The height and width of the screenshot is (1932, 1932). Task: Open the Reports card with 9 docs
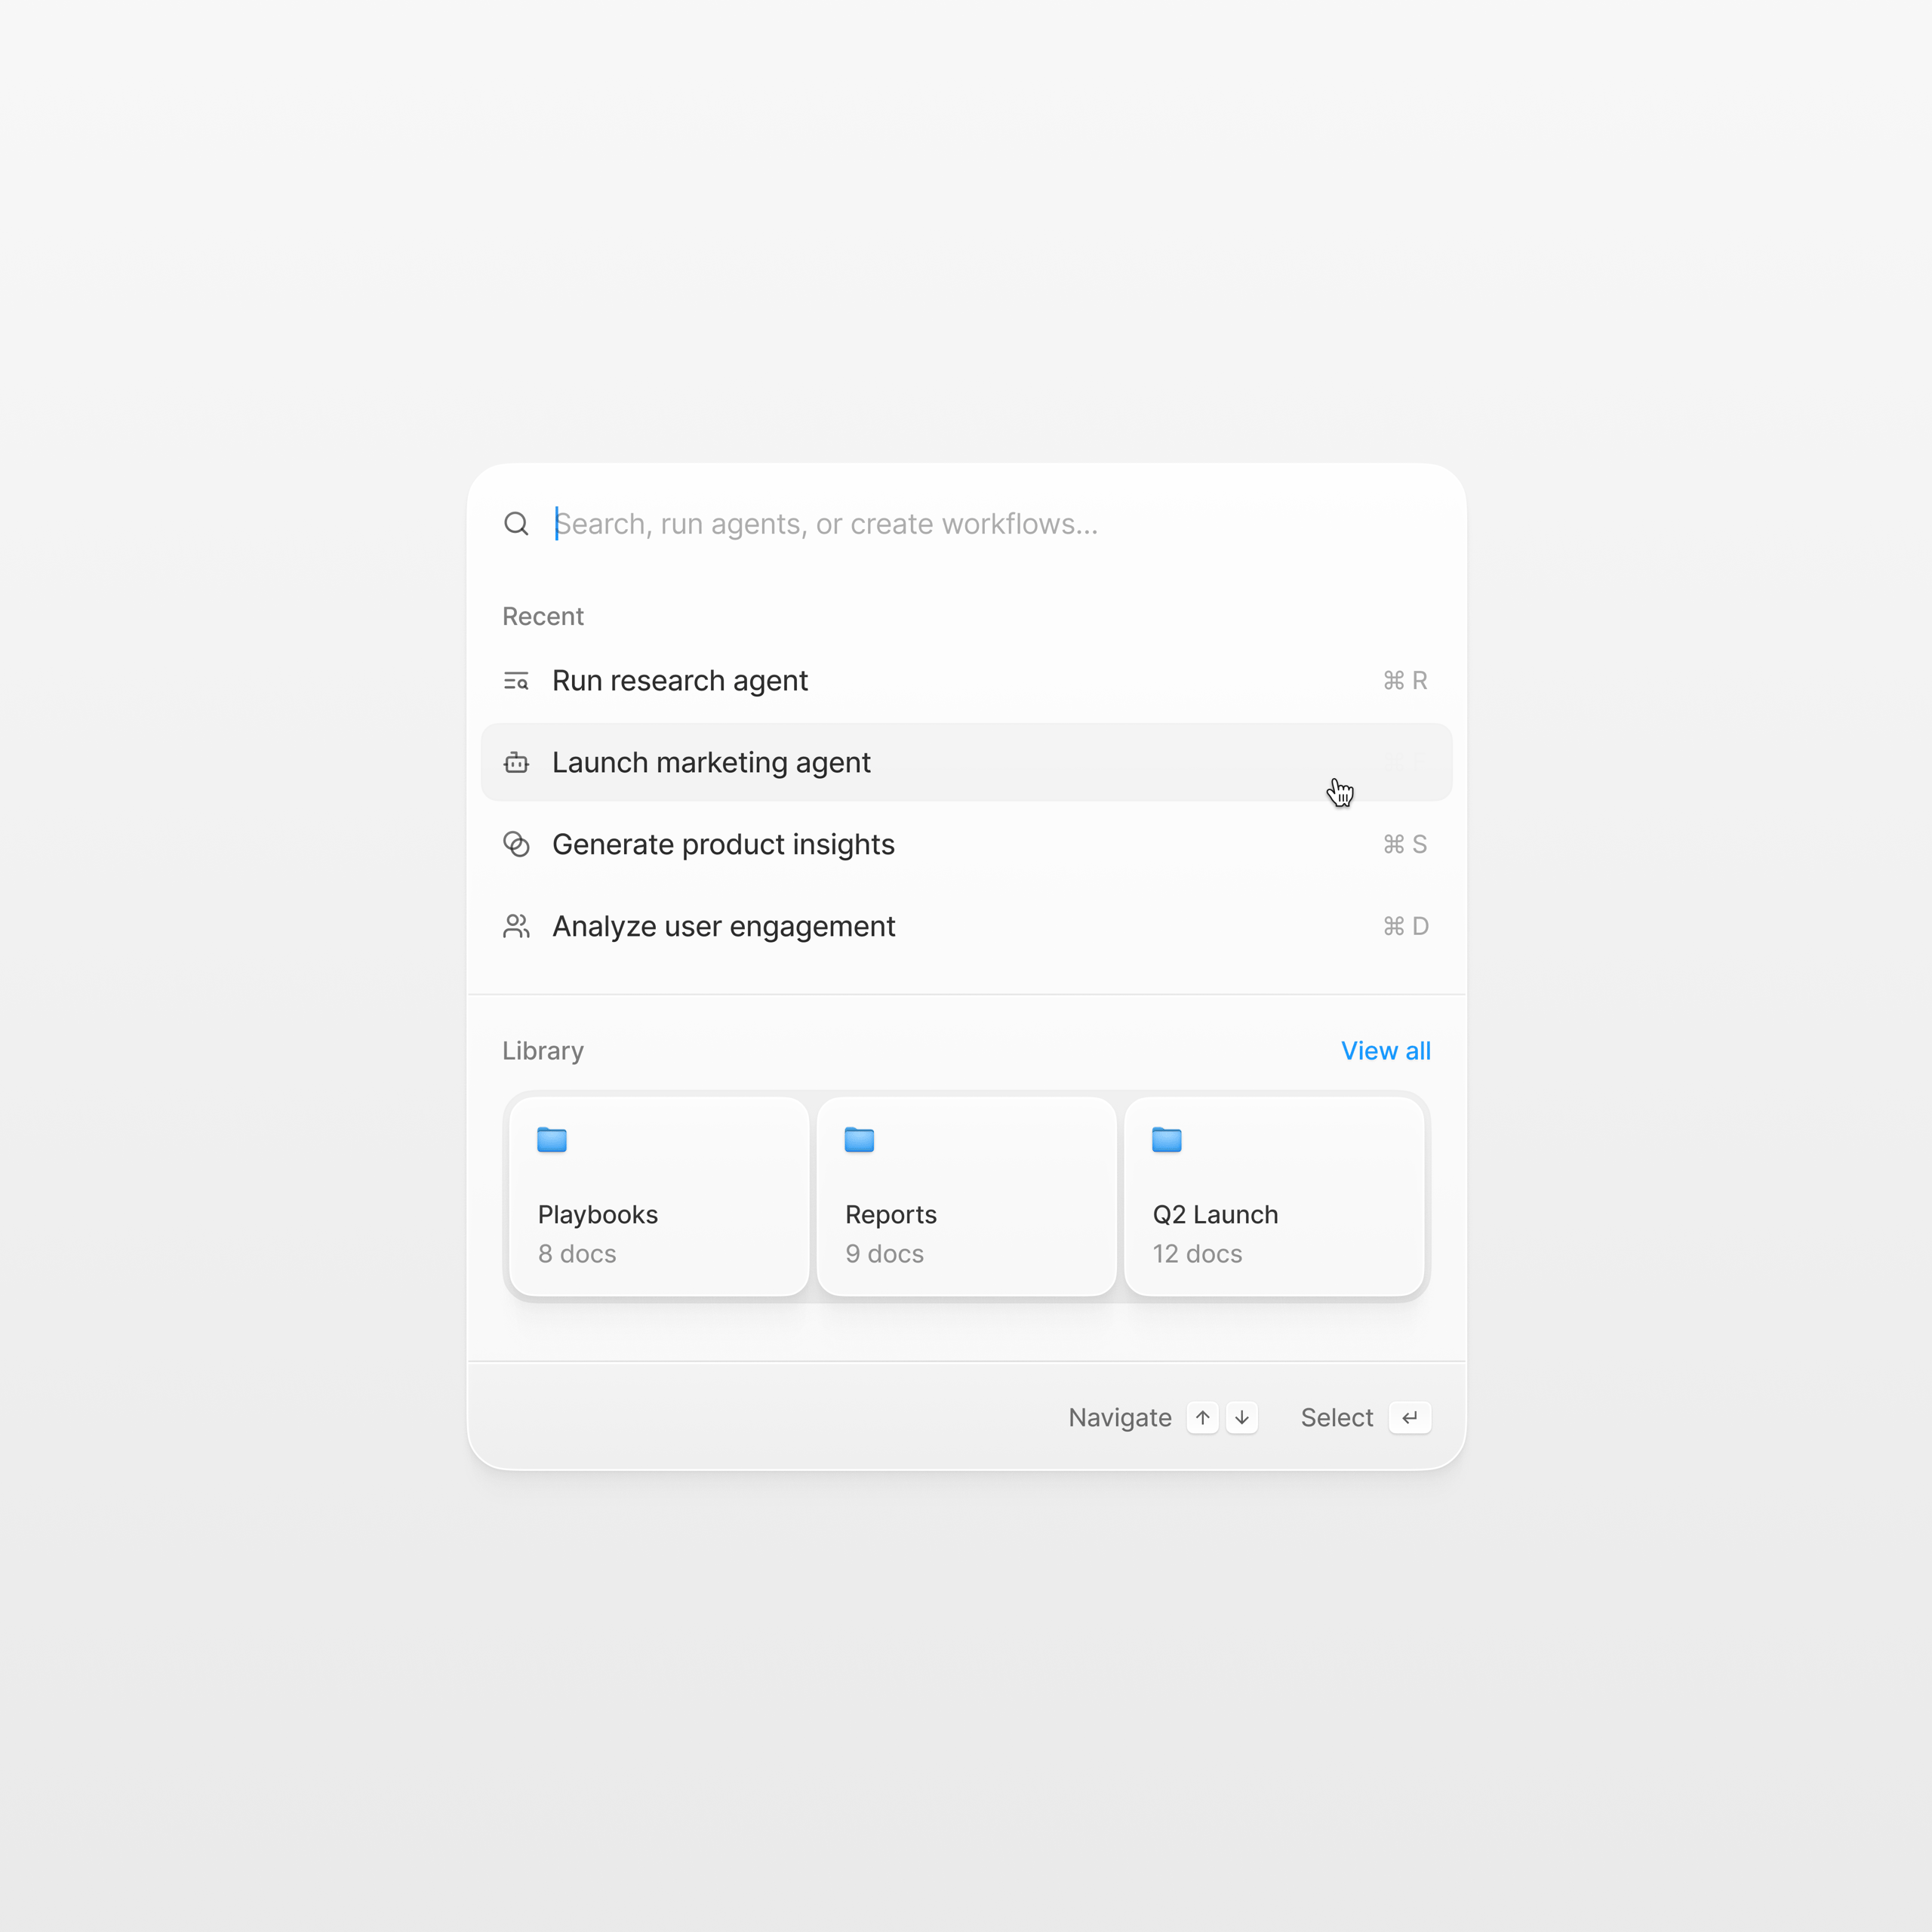pos(965,1196)
